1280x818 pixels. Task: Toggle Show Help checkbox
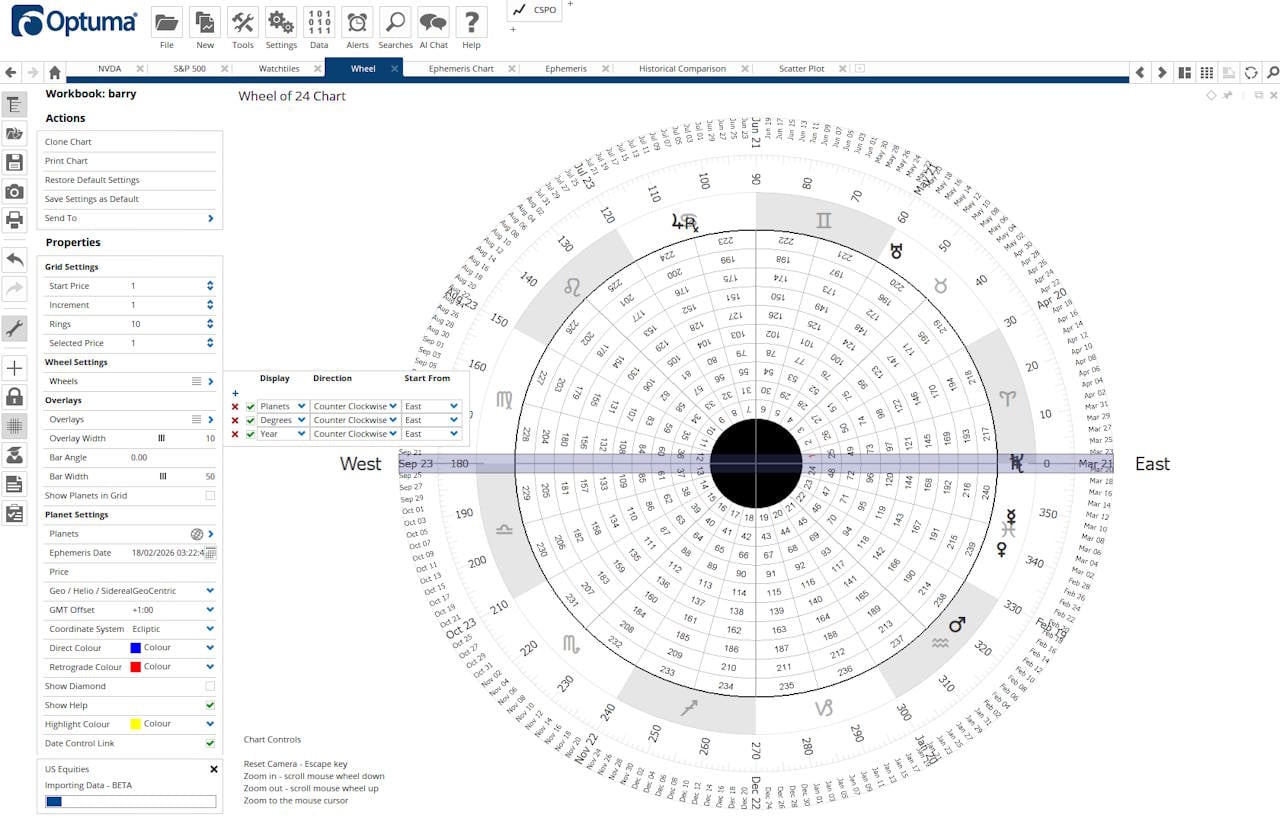(210, 705)
